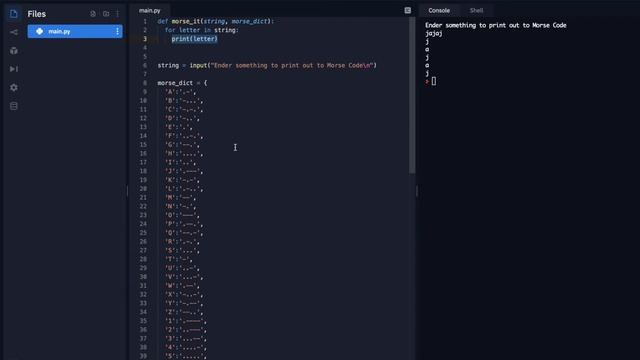Click the '4' dictionary entry on line 38

(x=186, y=347)
